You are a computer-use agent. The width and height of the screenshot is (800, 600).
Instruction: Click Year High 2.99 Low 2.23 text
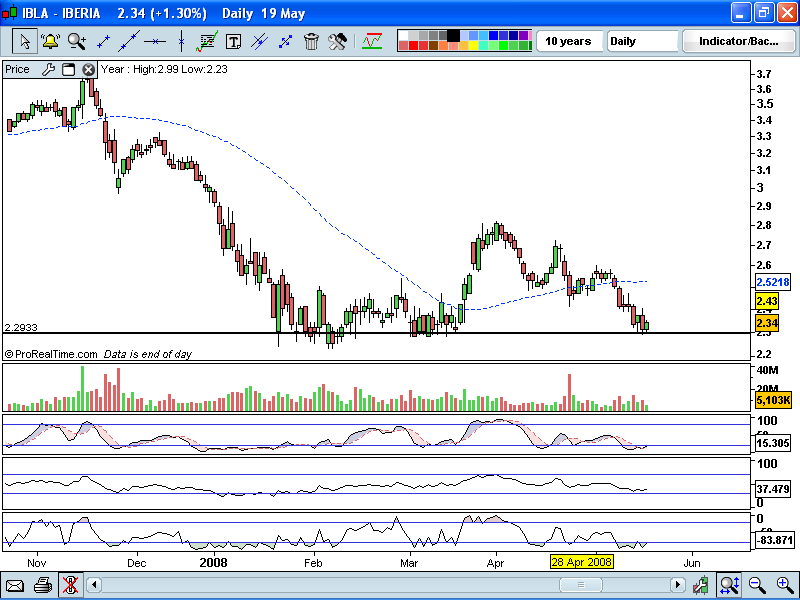point(164,69)
